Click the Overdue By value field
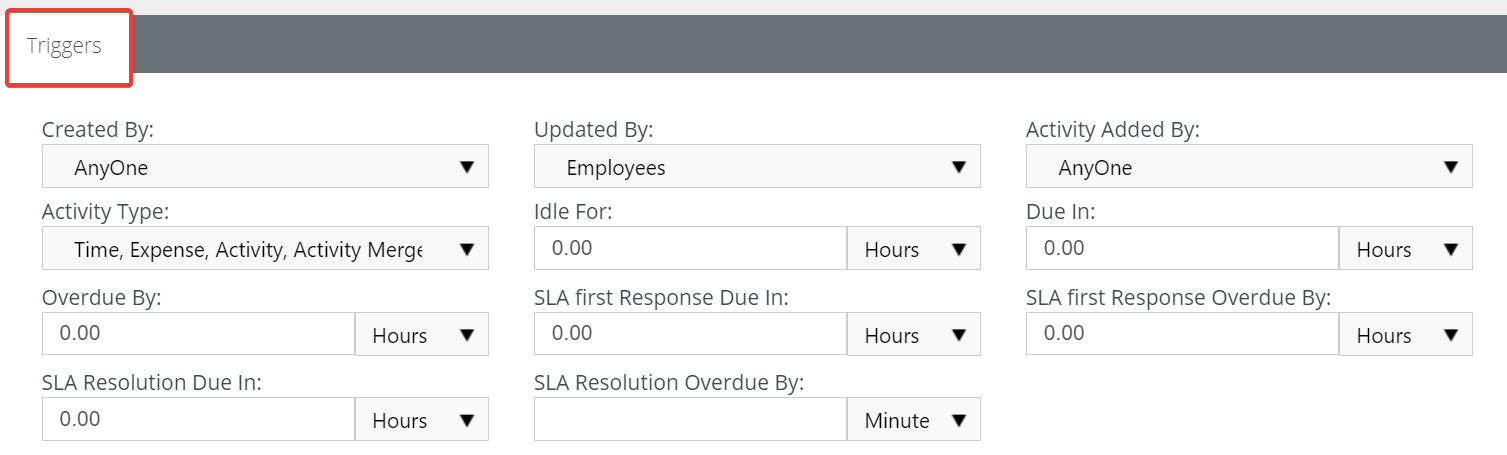This screenshot has width=1507, height=455. [x=198, y=334]
